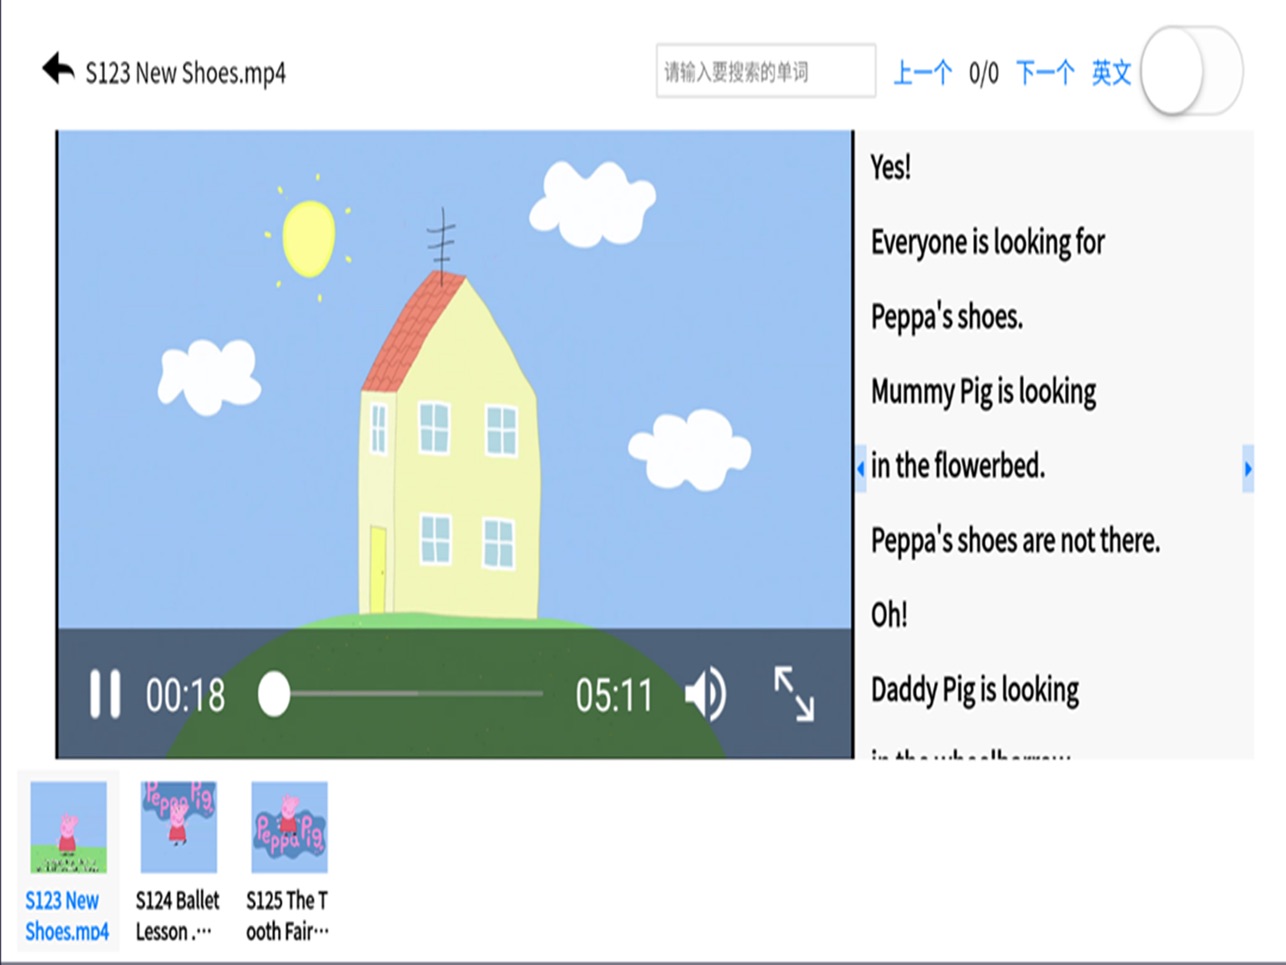1286x965 pixels.
Task: Jump to subtitle "Mummy Pig is looking"
Action: [x=983, y=391]
